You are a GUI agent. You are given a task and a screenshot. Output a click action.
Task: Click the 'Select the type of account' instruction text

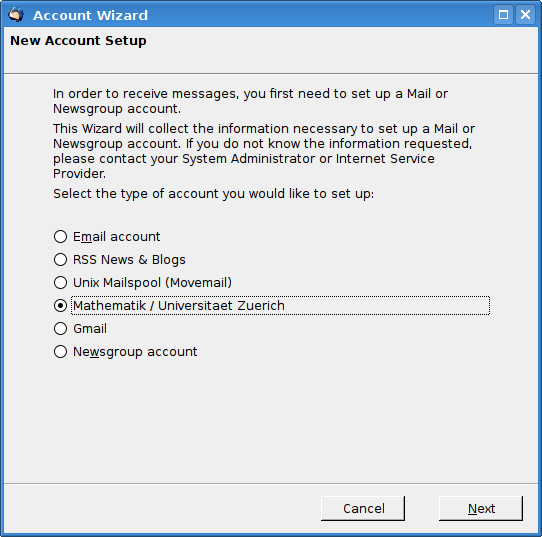click(x=214, y=194)
